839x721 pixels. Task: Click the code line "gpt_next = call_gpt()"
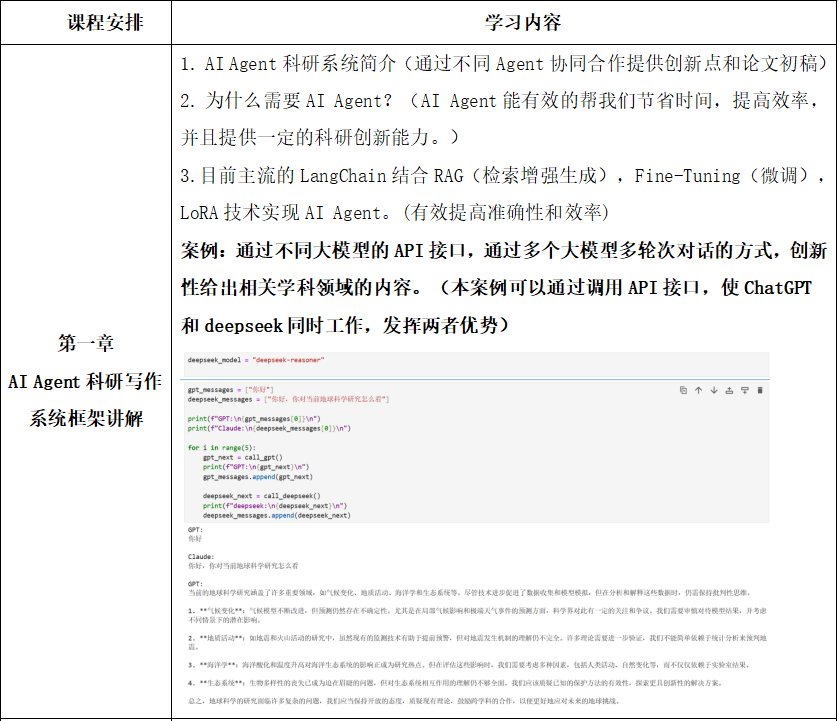(x=243, y=457)
